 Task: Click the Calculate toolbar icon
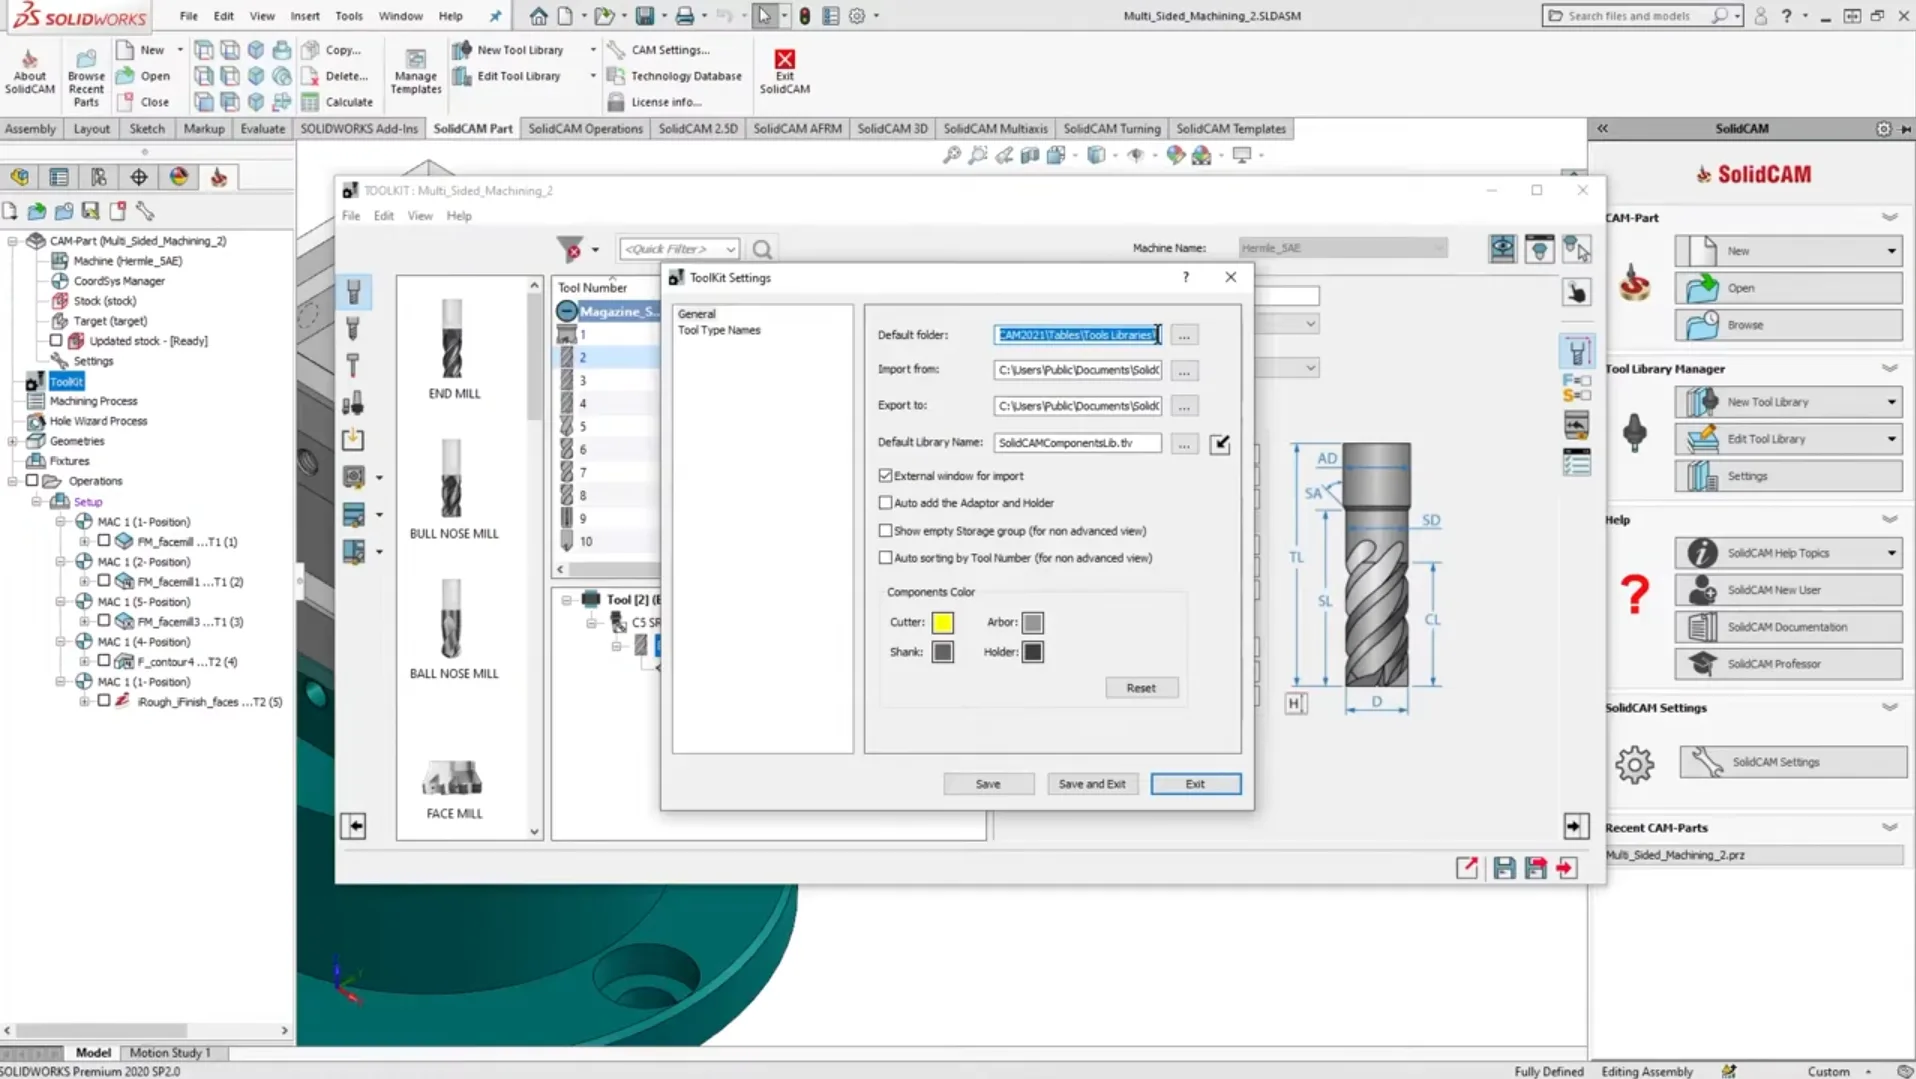(x=310, y=102)
